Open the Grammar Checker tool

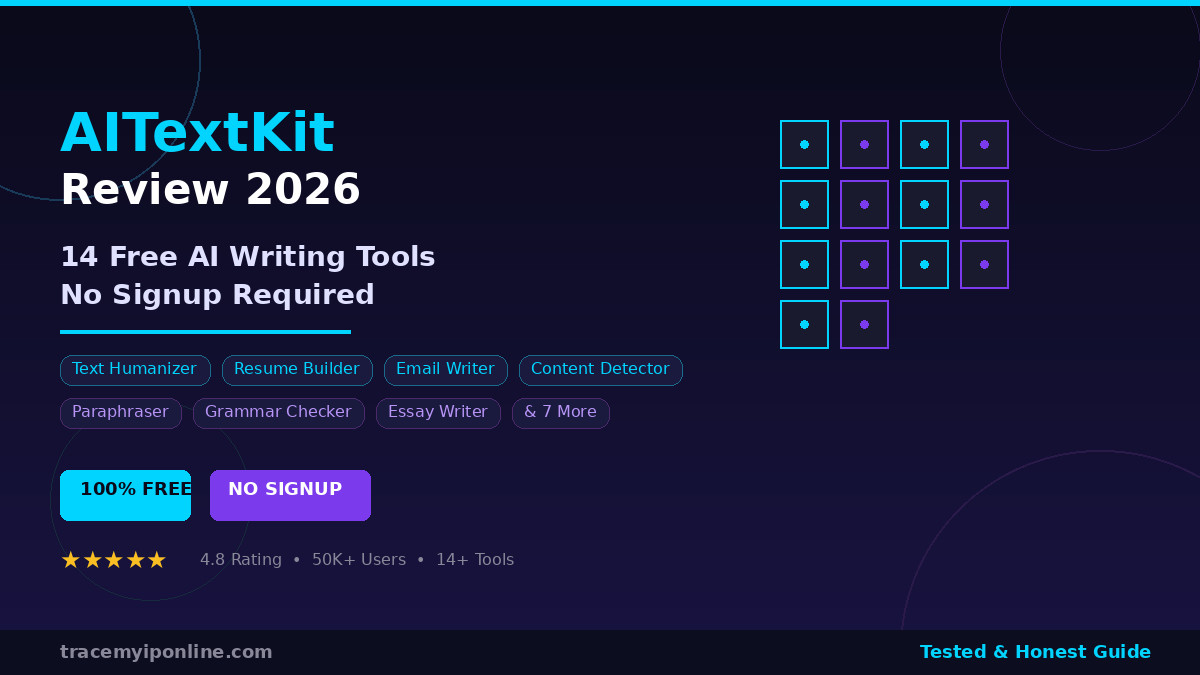pyautogui.click(x=279, y=412)
